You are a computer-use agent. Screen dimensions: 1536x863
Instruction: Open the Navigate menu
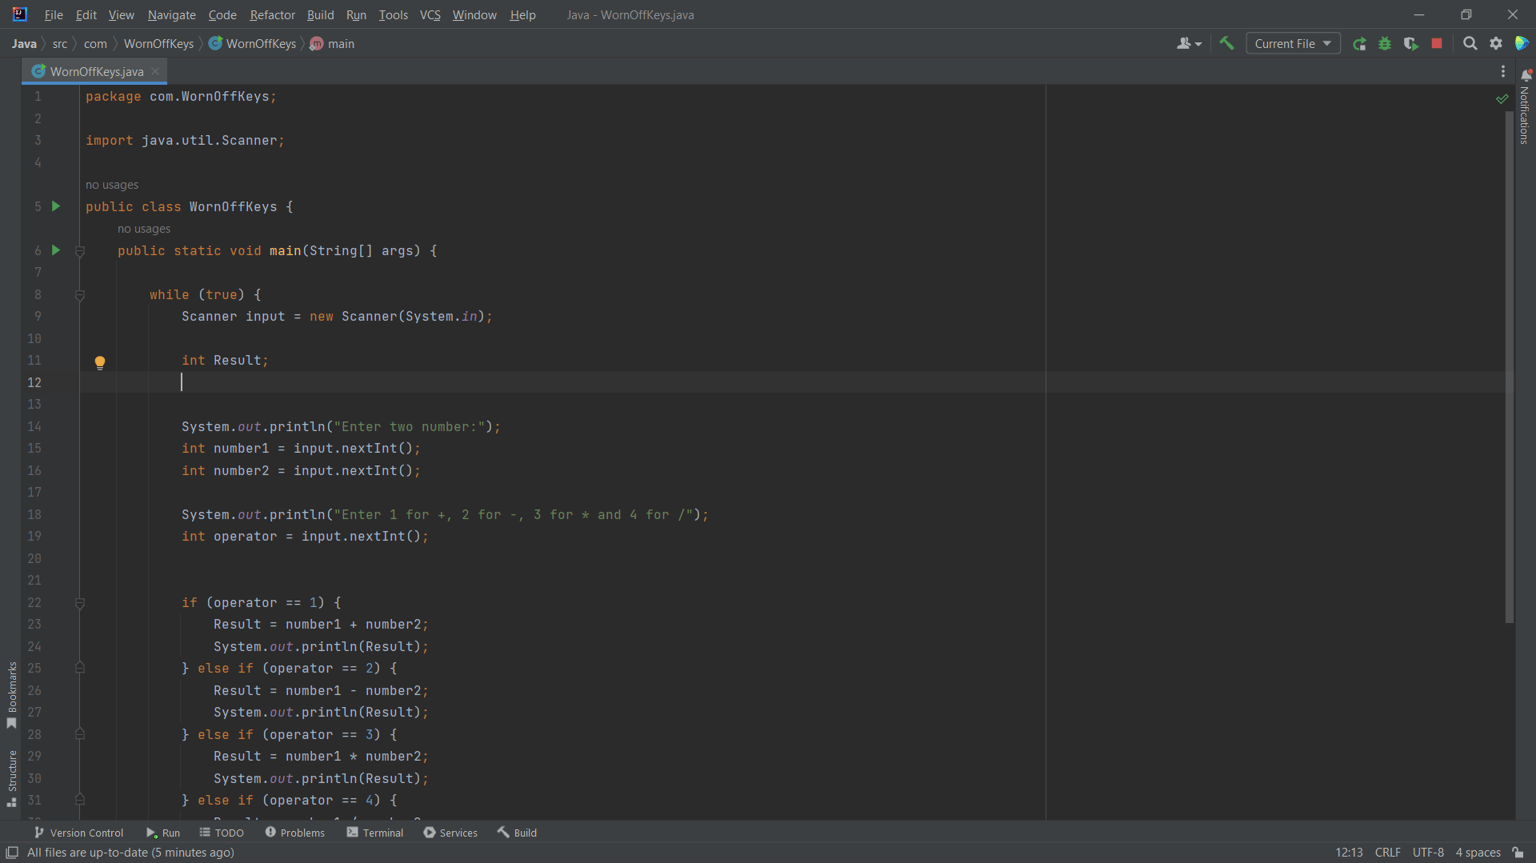[171, 15]
